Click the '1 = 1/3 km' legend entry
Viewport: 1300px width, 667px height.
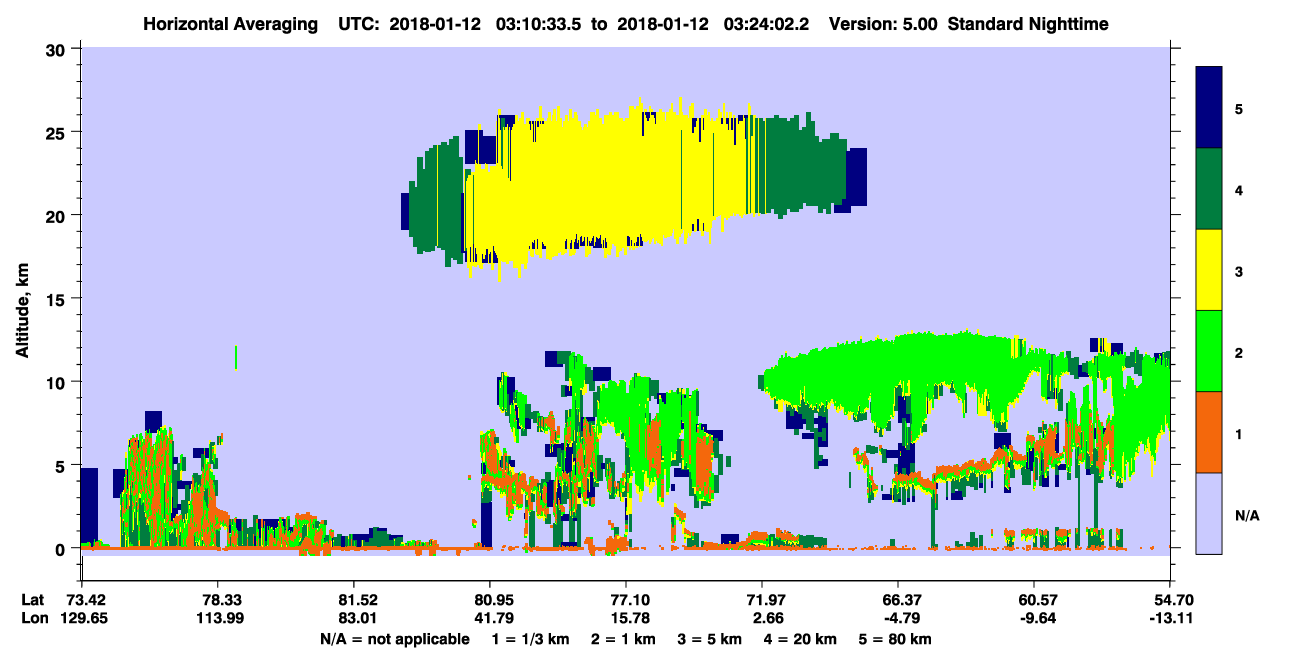531,639
